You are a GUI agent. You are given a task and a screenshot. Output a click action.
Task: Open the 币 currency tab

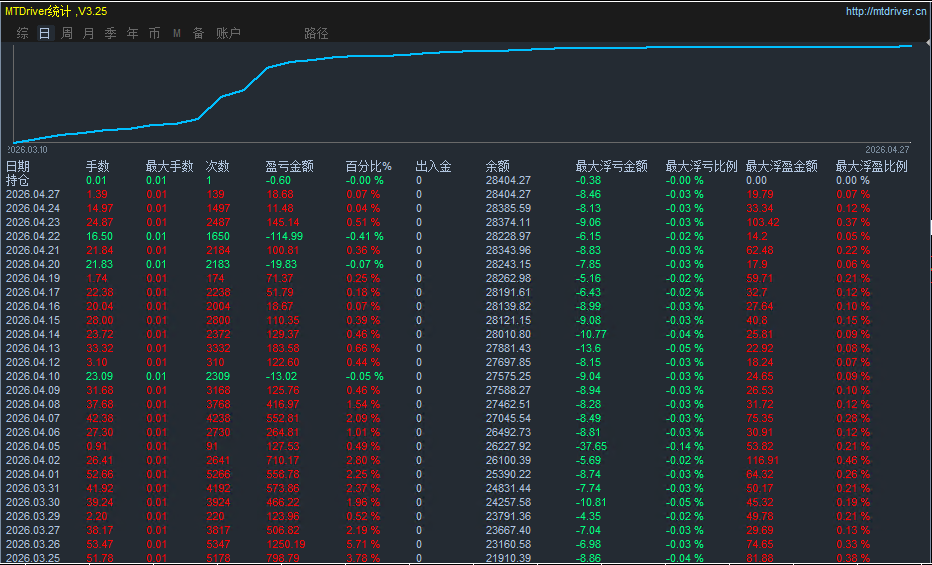(x=155, y=33)
